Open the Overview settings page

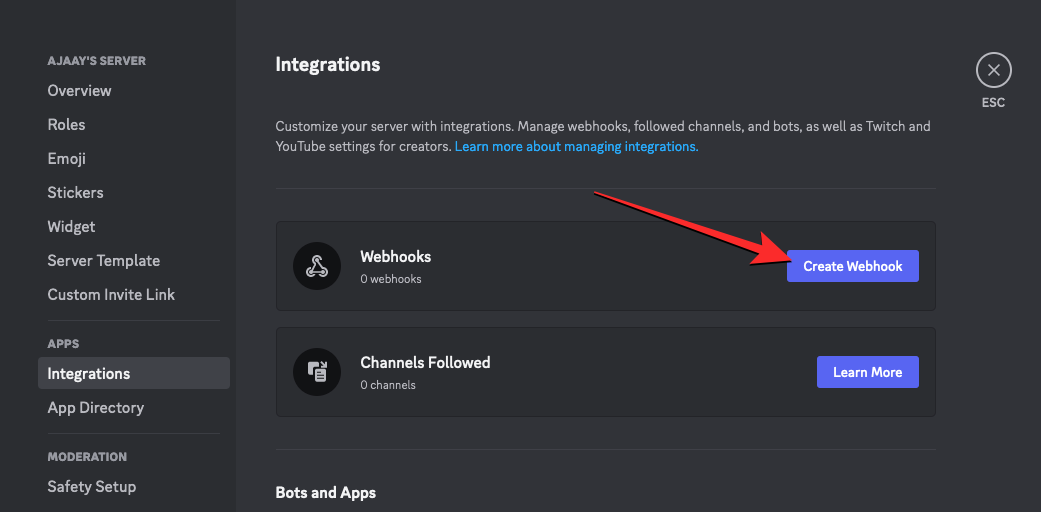[x=79, y=90]
